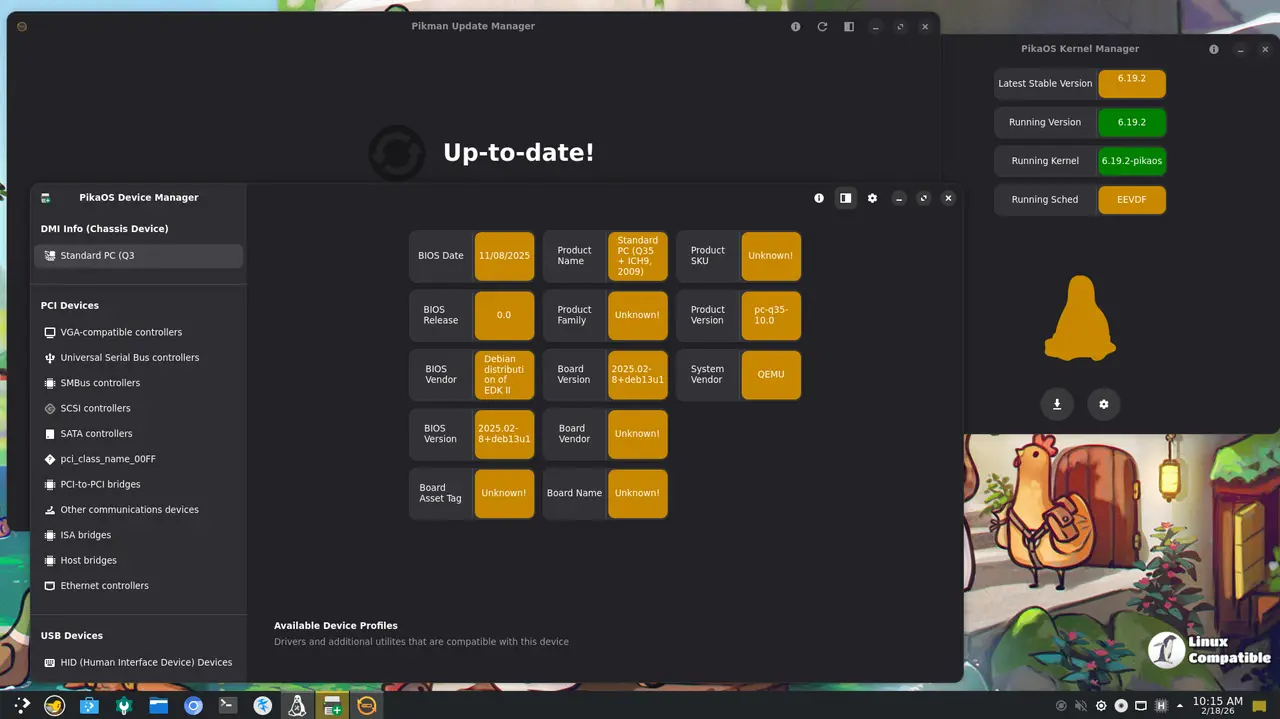The height and width of the screenshot is (719, 1280).
Task: Open Universal Serial Bus controllers list
Action: (x=129, y=358)
